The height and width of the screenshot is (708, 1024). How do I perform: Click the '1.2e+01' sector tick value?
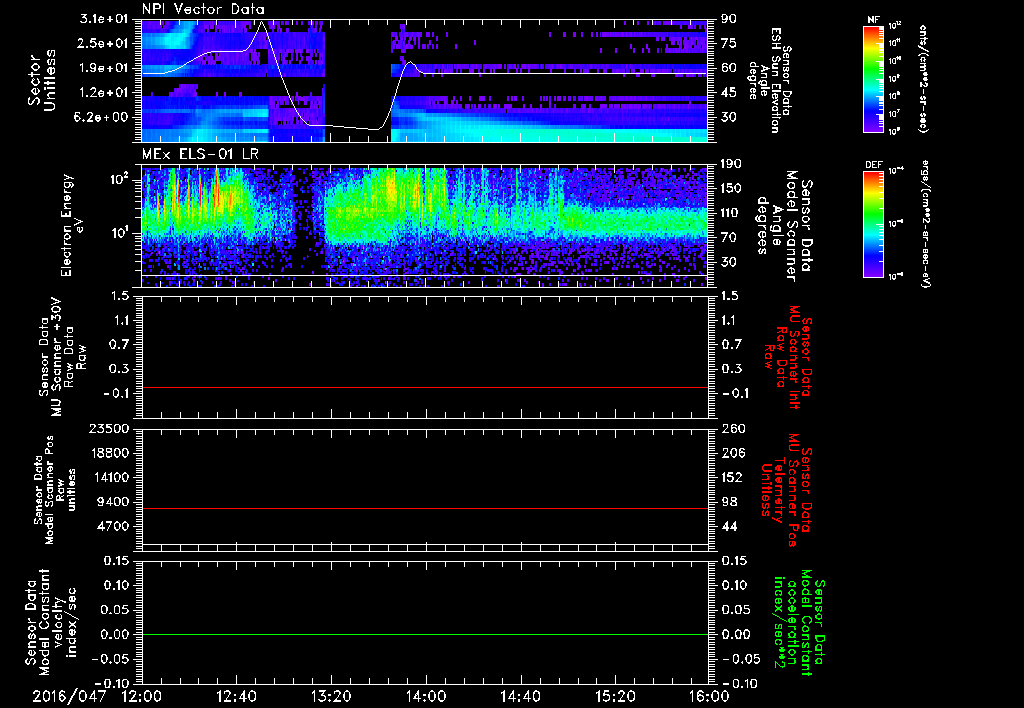click(104, 93)
